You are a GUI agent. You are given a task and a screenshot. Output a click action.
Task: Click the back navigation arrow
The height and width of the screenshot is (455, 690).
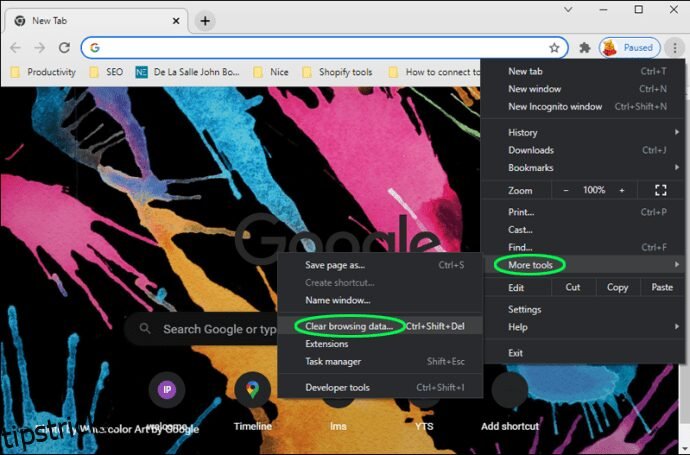pos(16,47)
